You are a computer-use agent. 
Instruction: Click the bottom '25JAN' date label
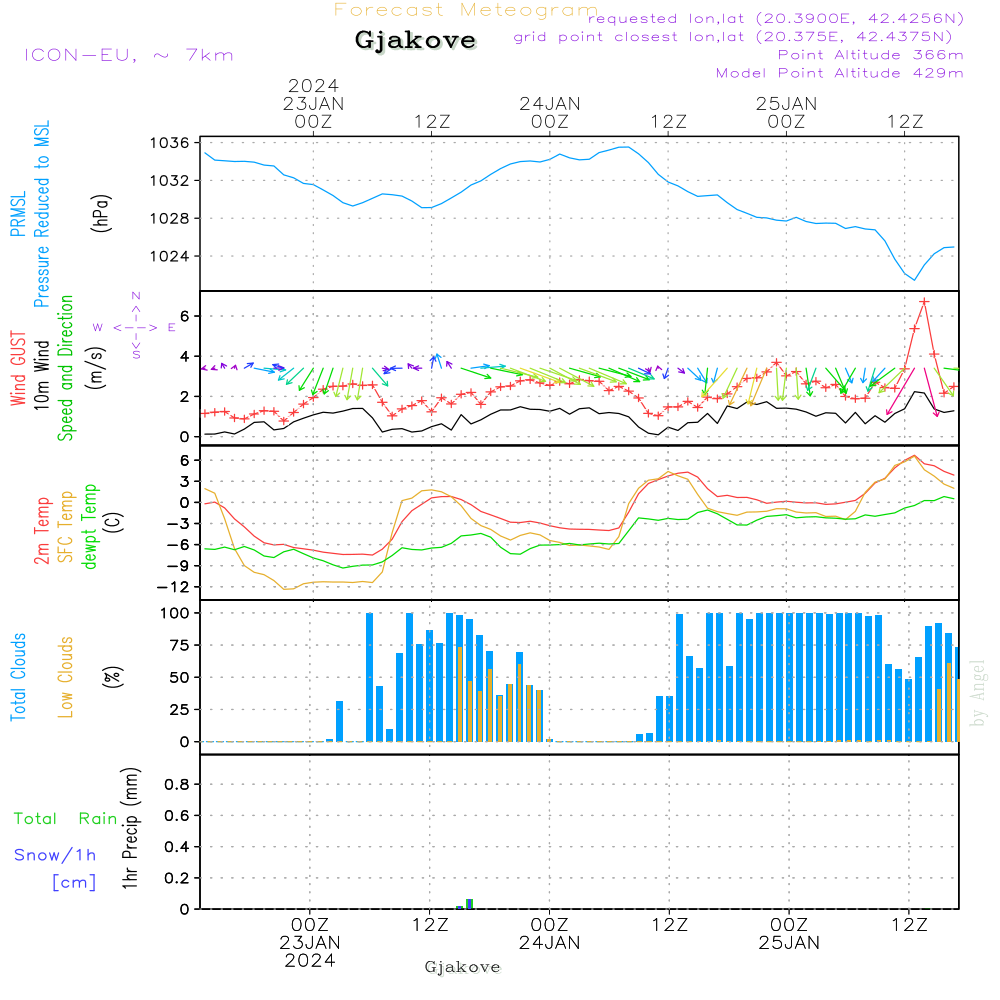pos(788,942)
